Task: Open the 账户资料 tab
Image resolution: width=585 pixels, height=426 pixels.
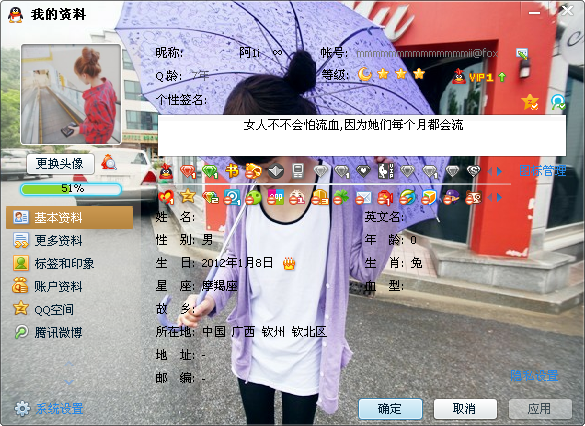Action: pos(69,286)
